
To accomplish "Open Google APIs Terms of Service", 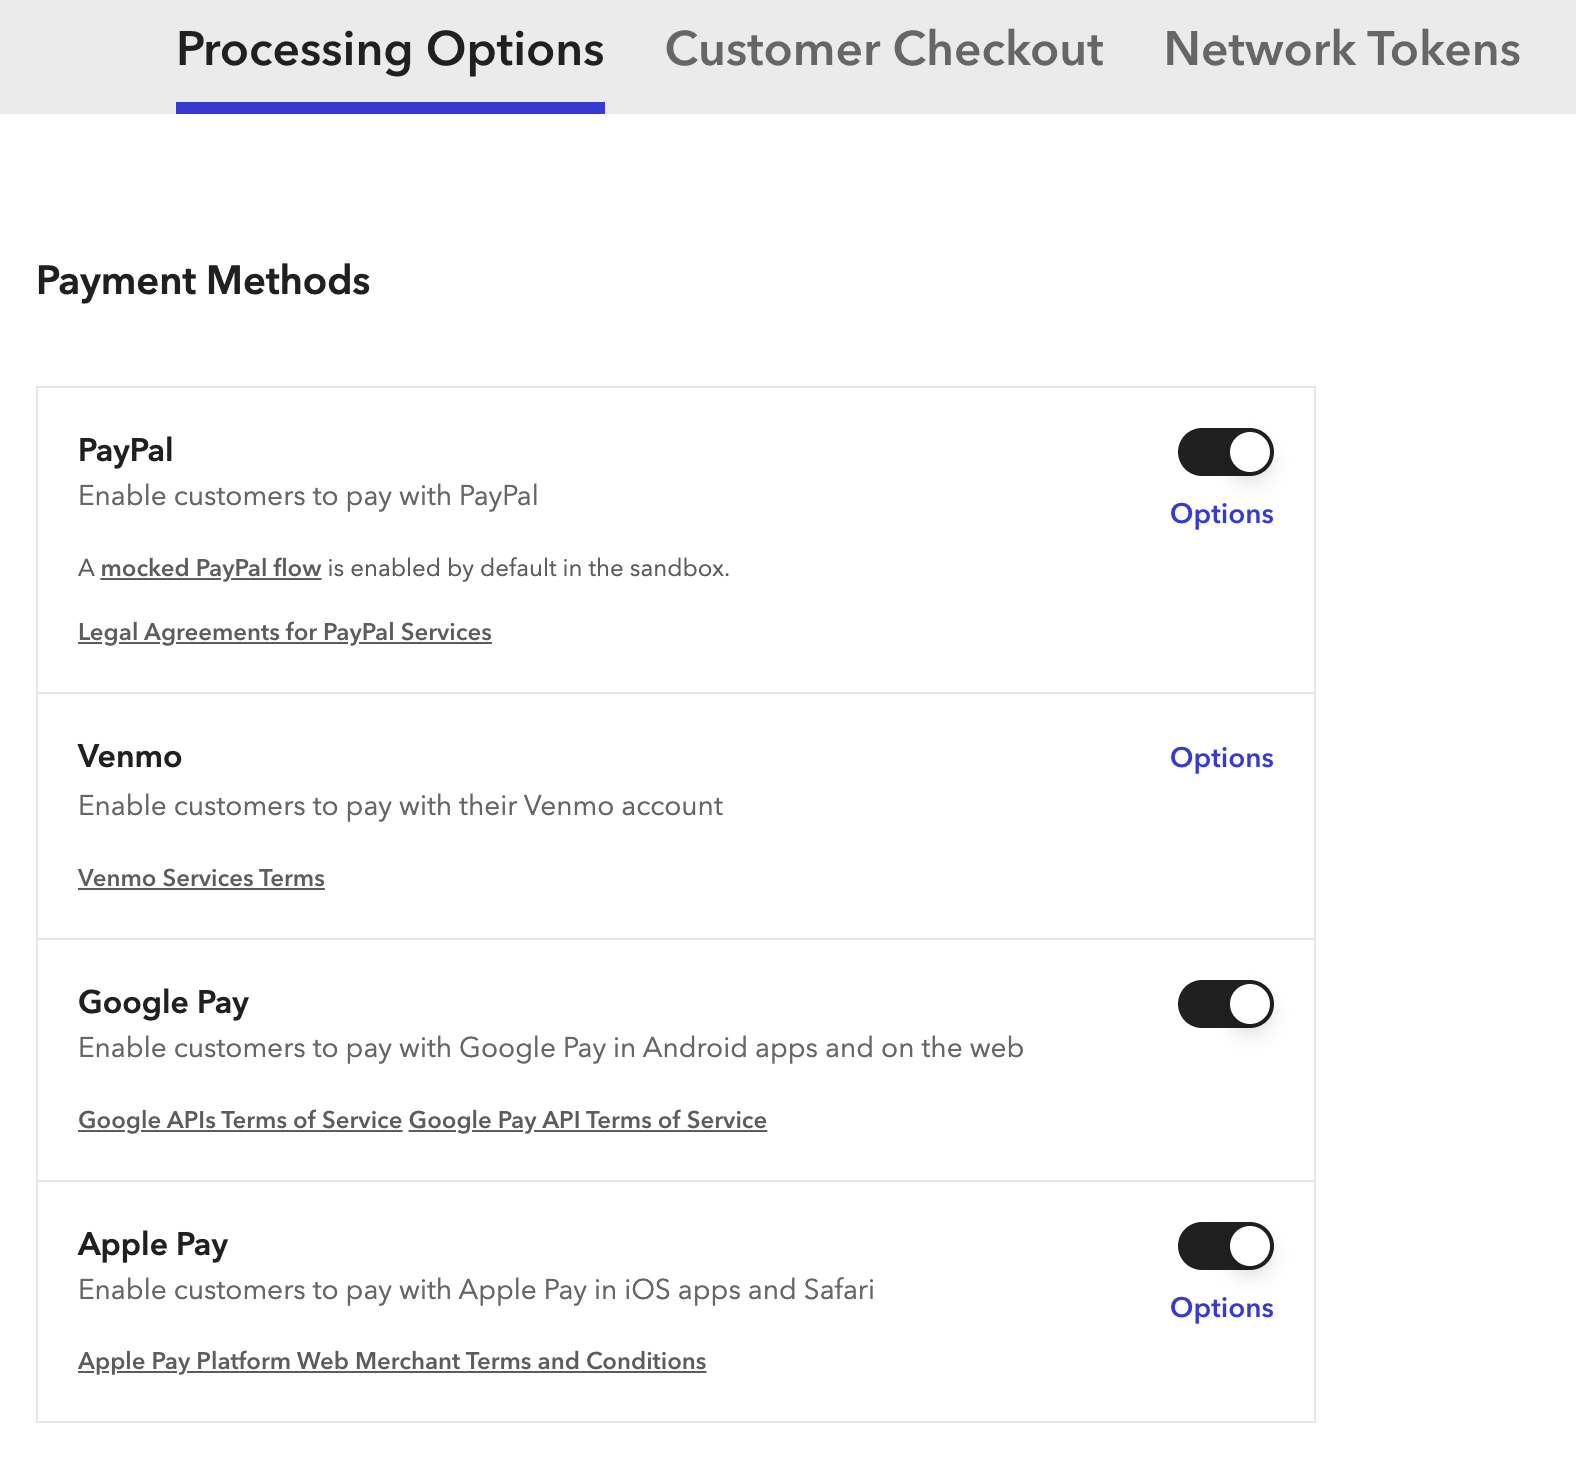I will click(240, 1120).
